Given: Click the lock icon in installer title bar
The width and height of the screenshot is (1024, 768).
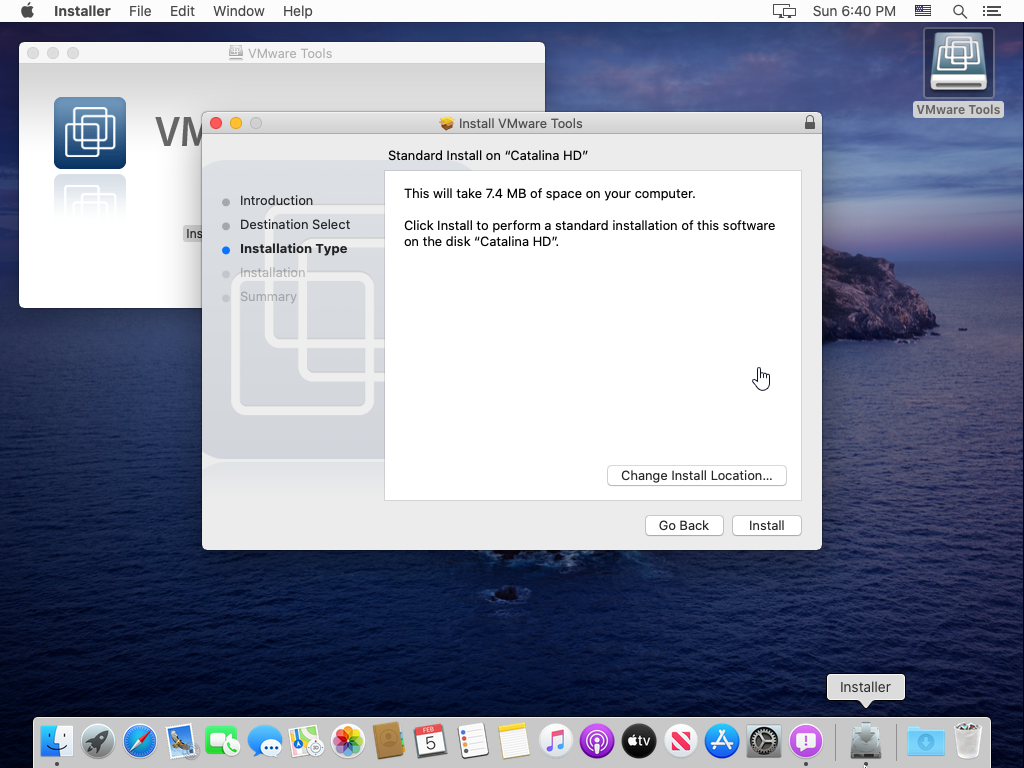Looking at the screenshot, I should 810,123.
